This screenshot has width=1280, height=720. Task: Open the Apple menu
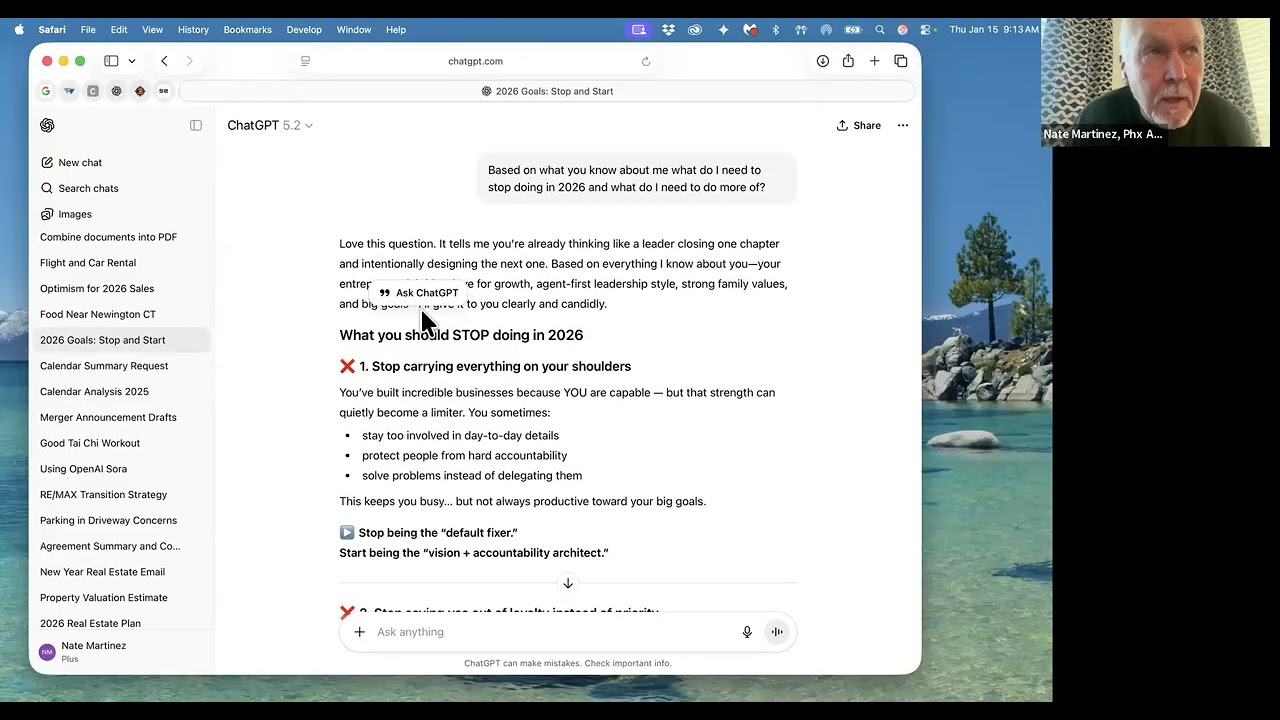coord(19,30)
